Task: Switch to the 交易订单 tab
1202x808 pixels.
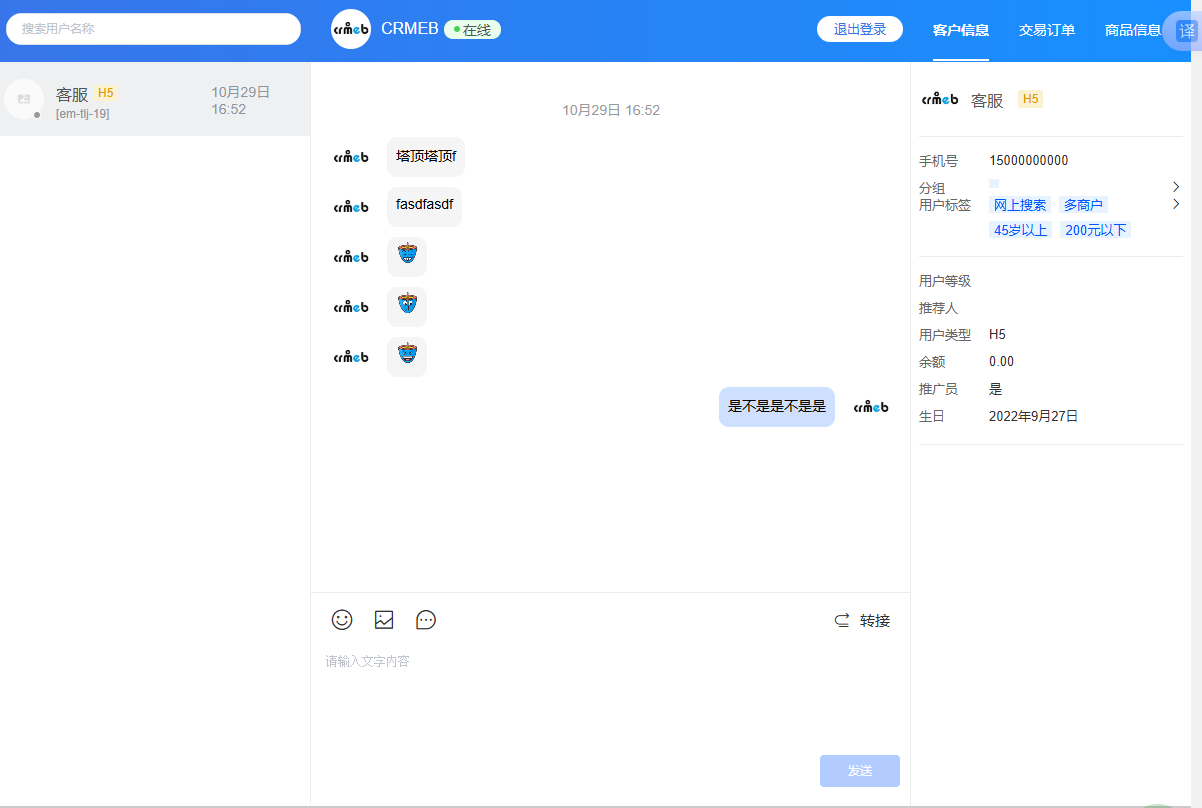Action: [x=1046, y=31]
